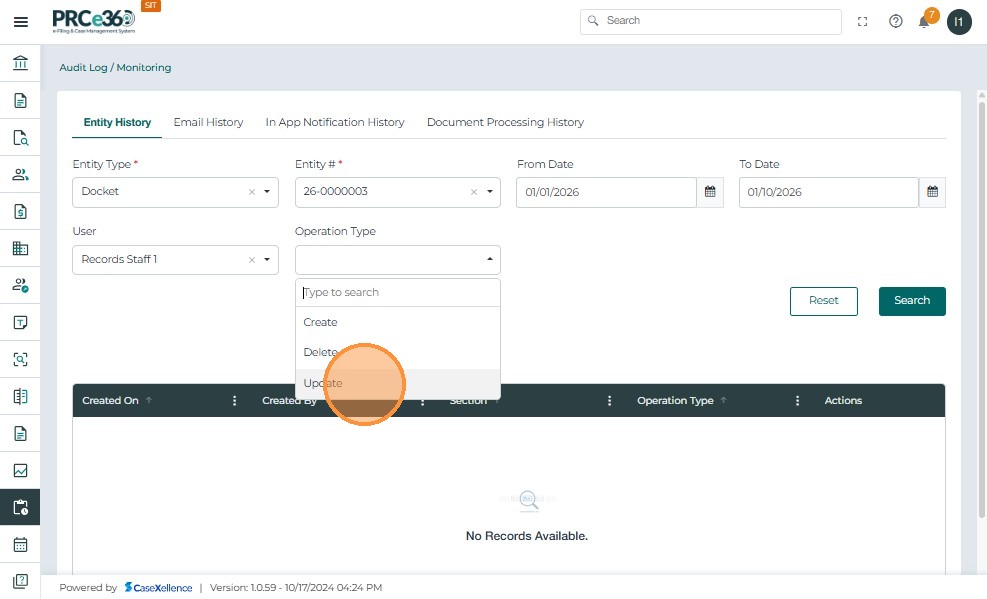Open the chart report sidebar icon
Screen dimensions: 987x599
(20, 471)
